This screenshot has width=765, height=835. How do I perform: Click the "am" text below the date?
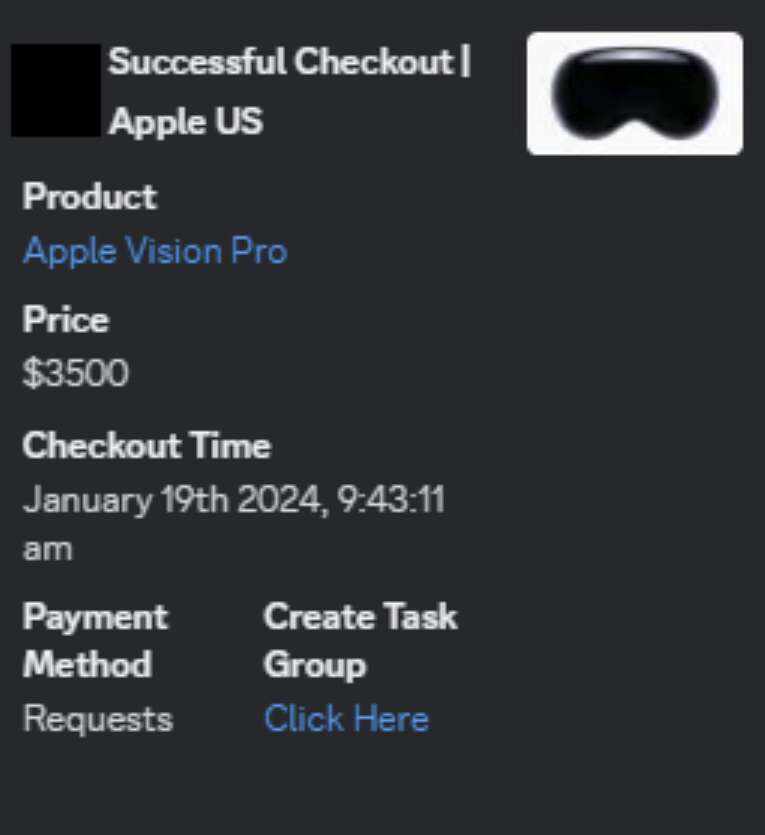click(x=47, y=549)
